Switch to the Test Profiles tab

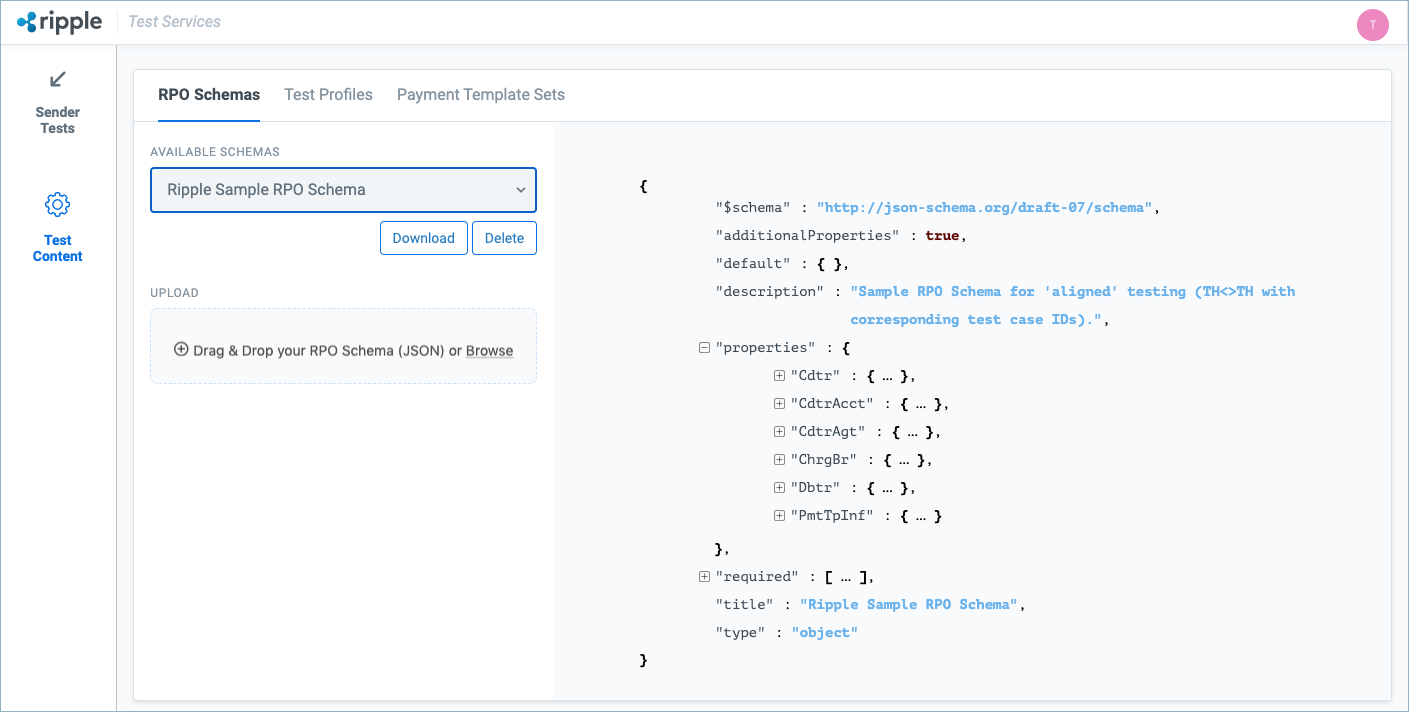point(328,94)
